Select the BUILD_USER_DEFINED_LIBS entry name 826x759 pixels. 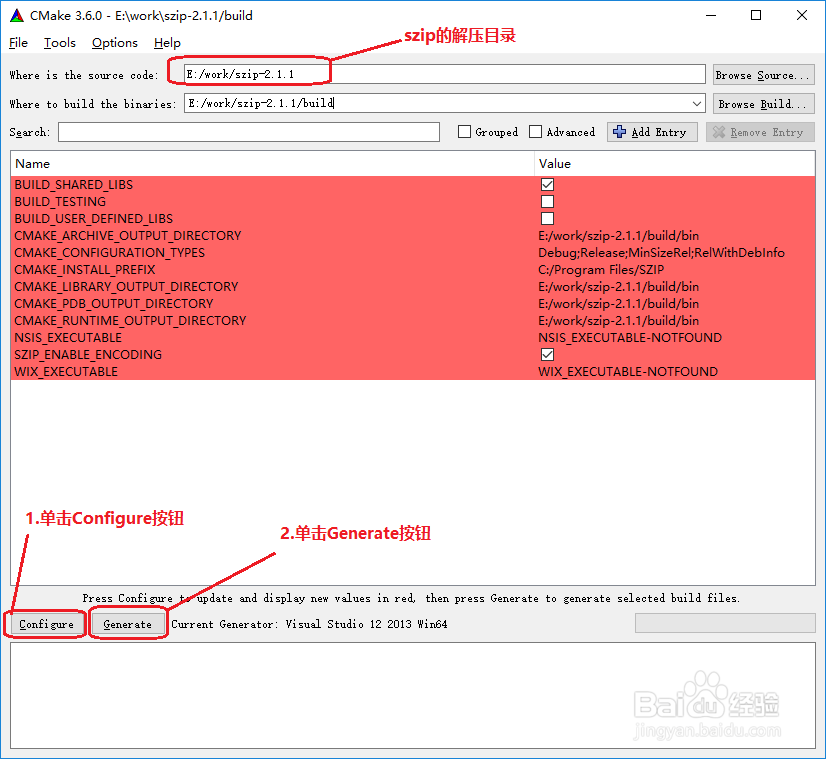[94, 219]
